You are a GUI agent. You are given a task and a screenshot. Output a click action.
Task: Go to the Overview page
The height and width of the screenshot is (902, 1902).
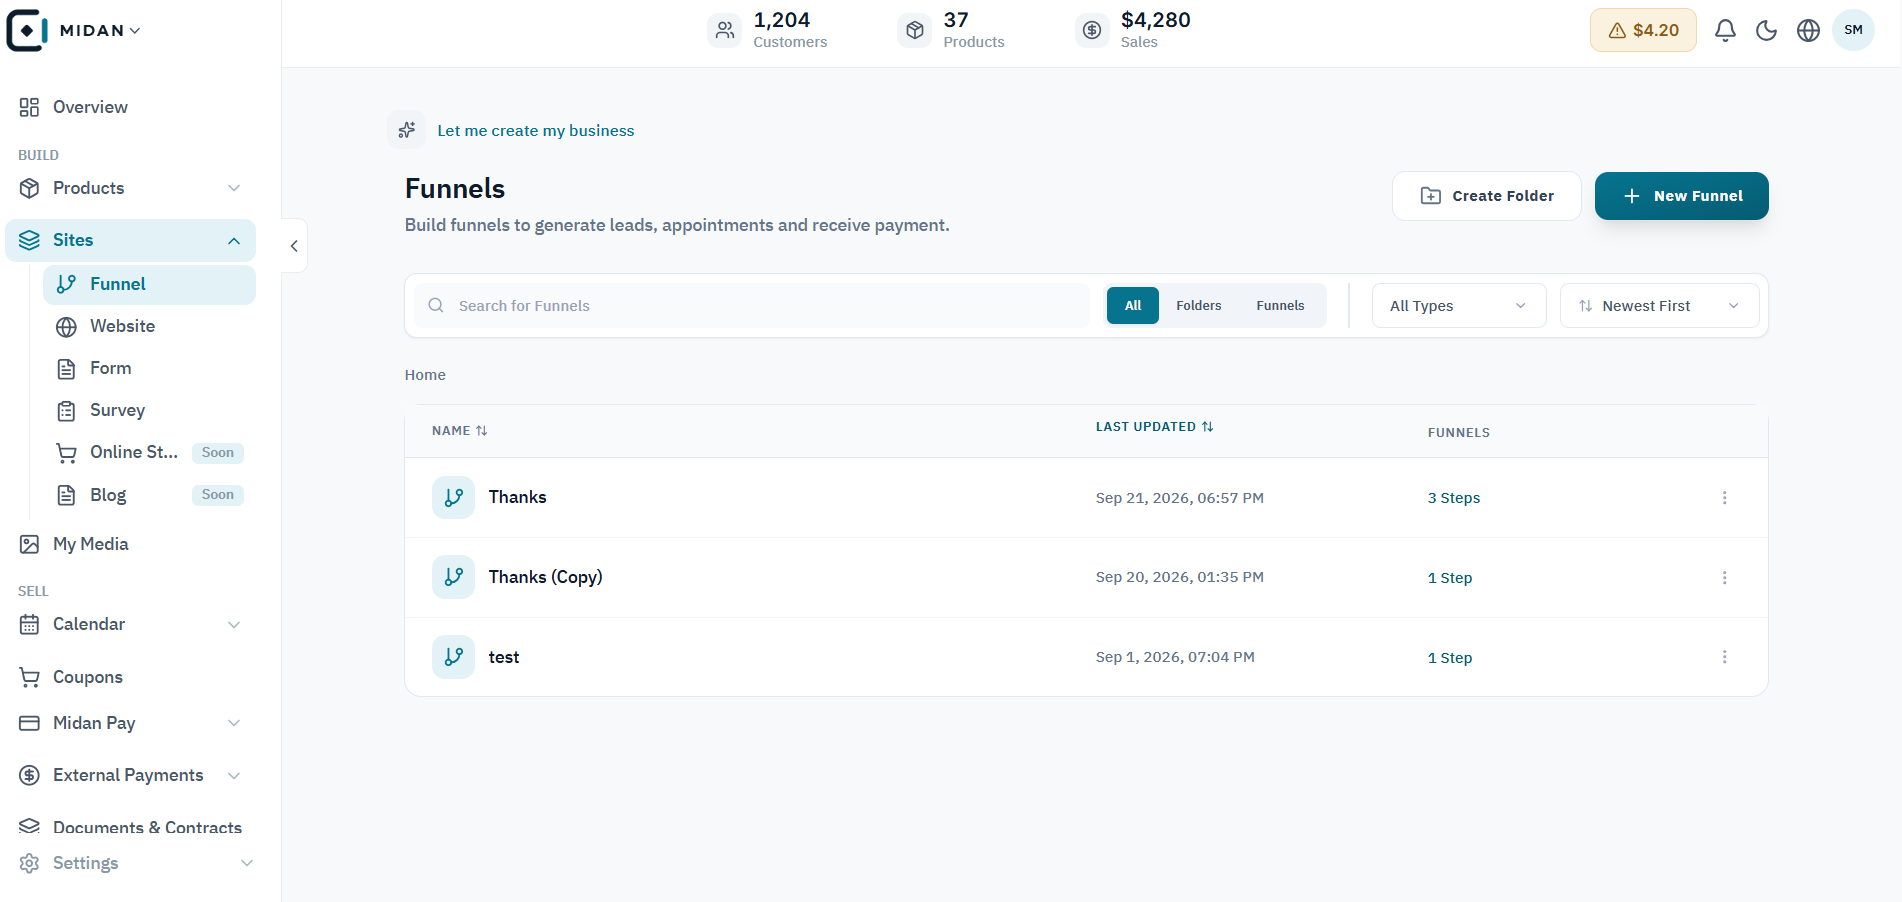131,107
